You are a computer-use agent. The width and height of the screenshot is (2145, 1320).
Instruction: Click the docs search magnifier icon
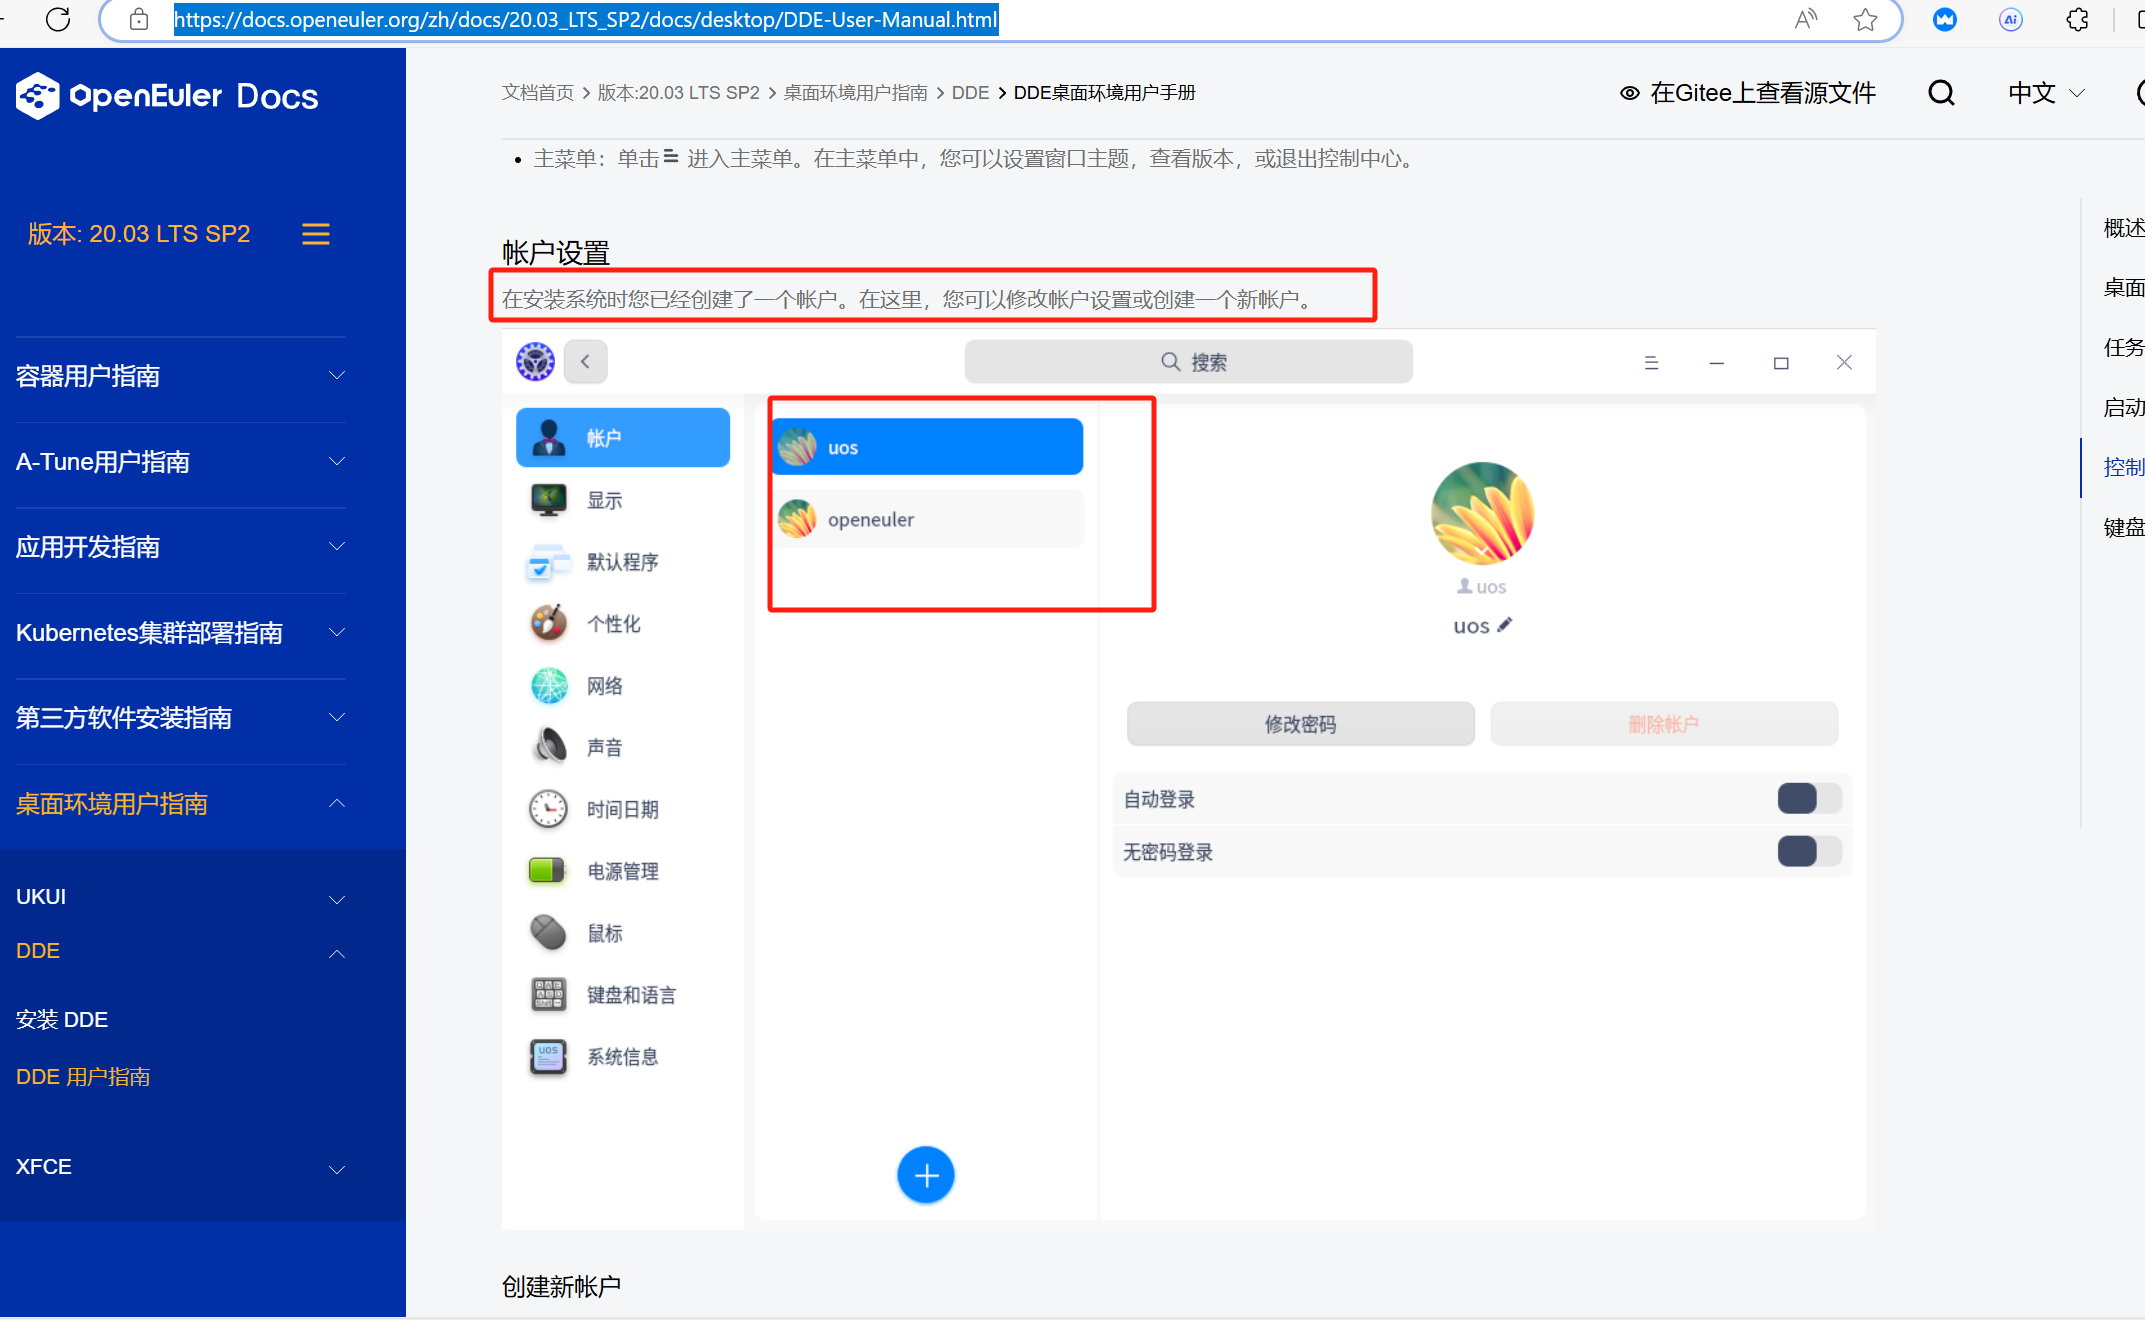pos(1940,93)
